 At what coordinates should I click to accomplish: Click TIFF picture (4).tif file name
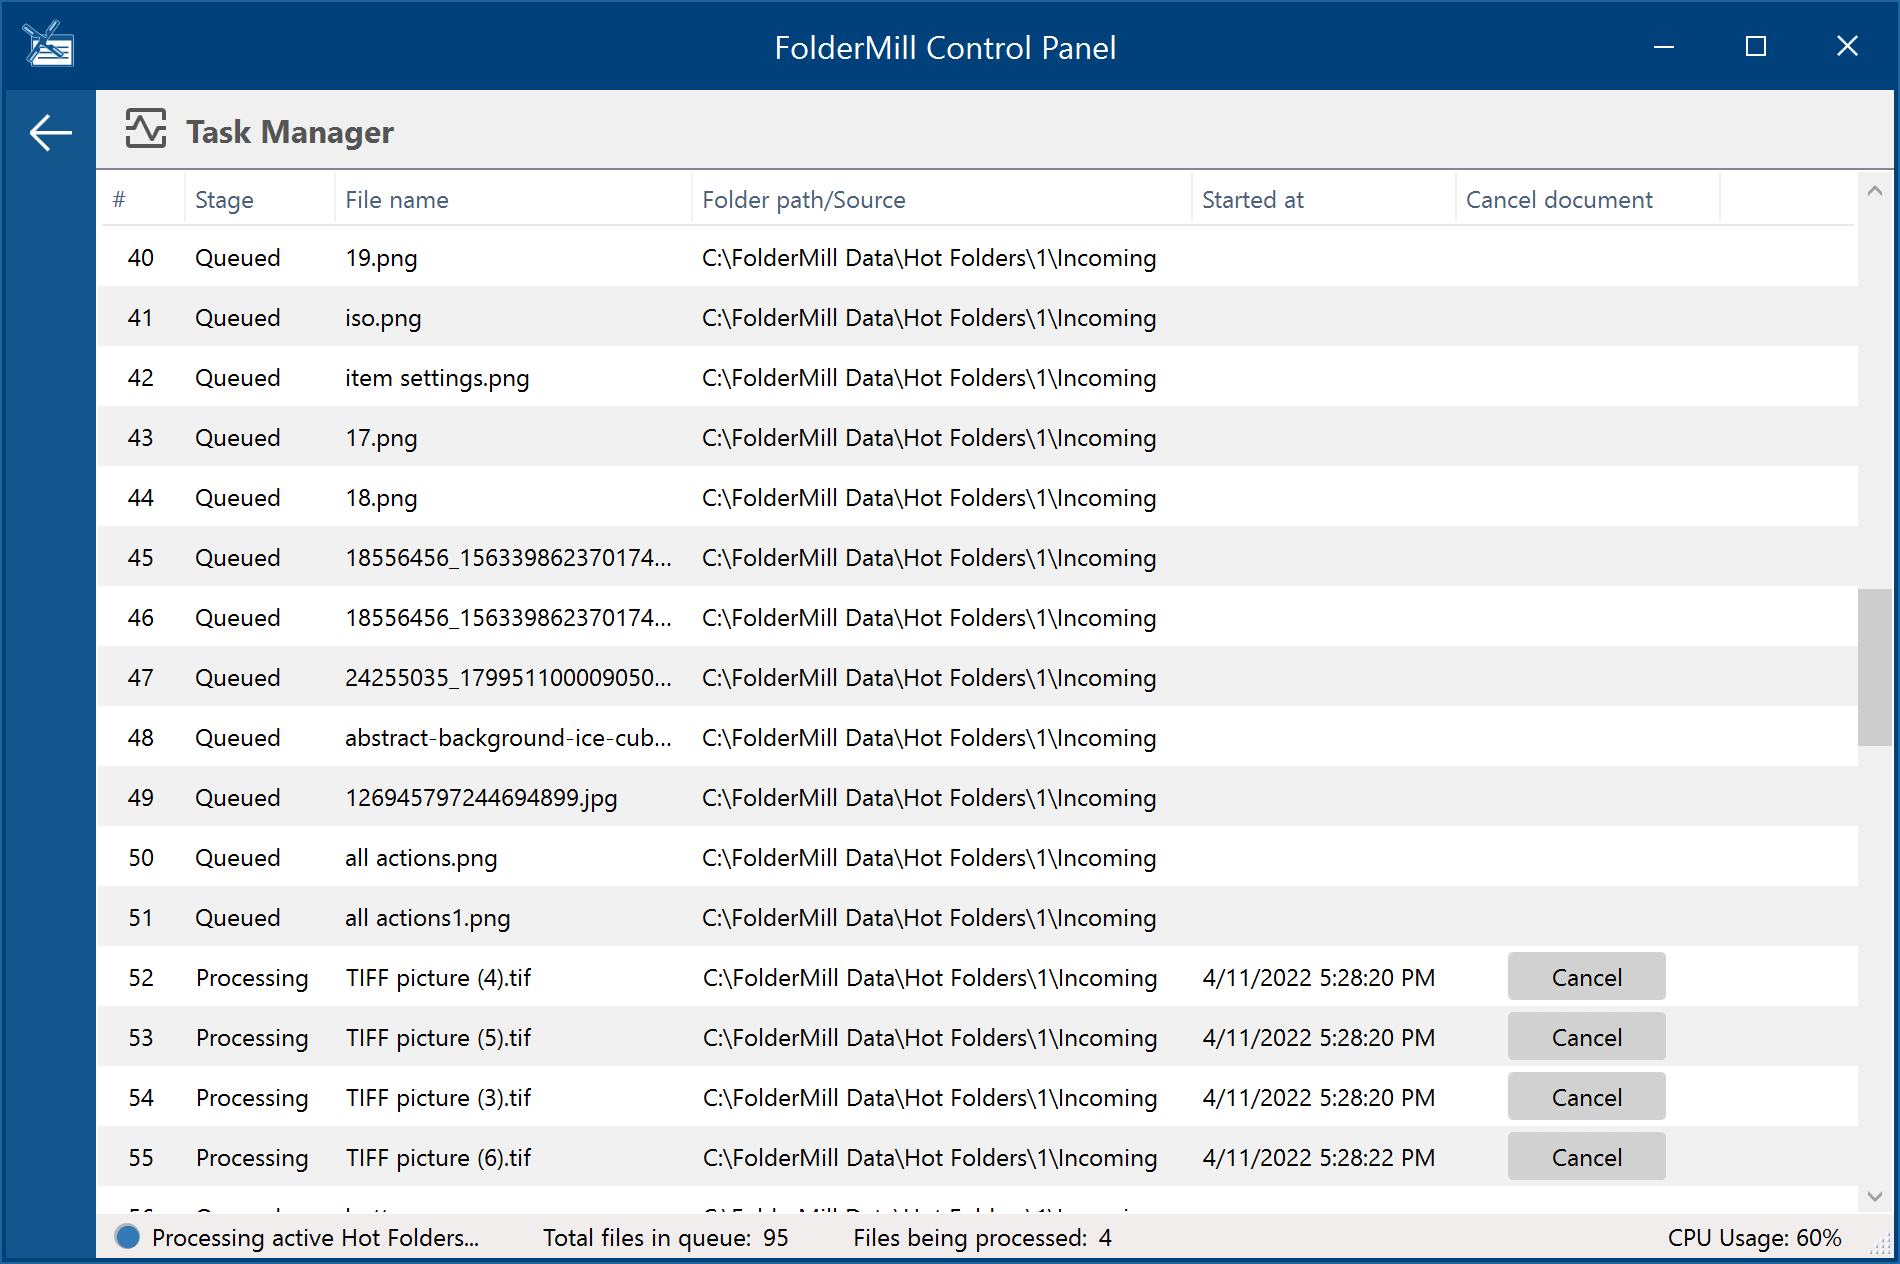438,977
